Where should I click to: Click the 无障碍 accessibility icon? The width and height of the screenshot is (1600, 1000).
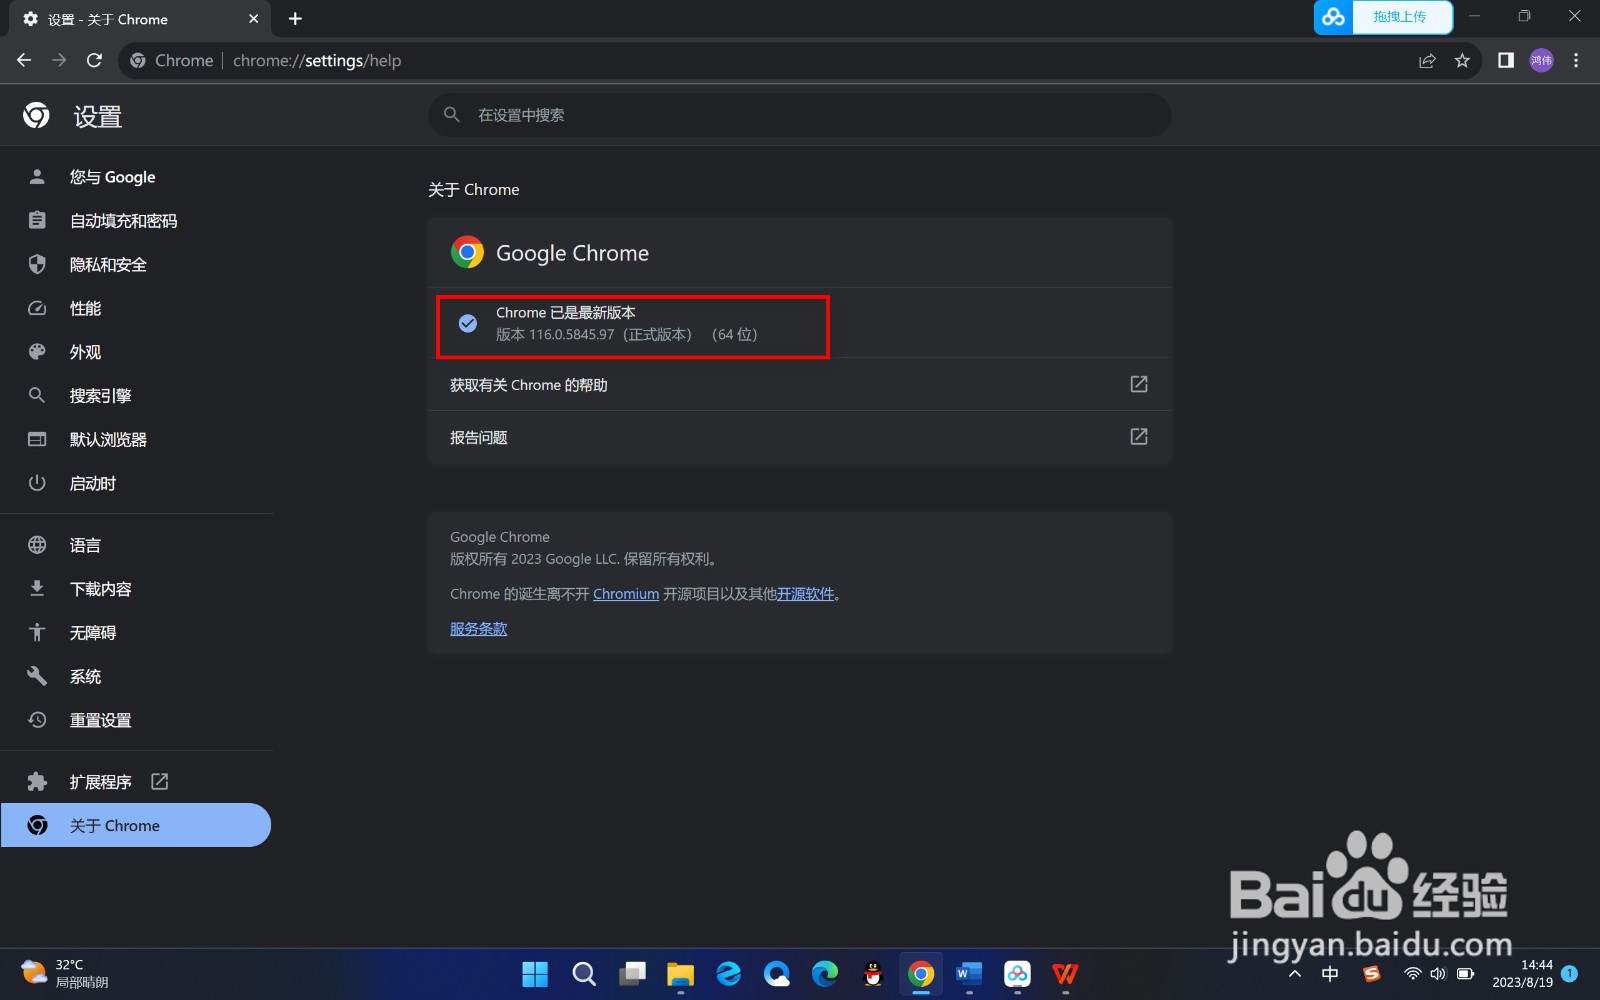click(x=37, y=633)
